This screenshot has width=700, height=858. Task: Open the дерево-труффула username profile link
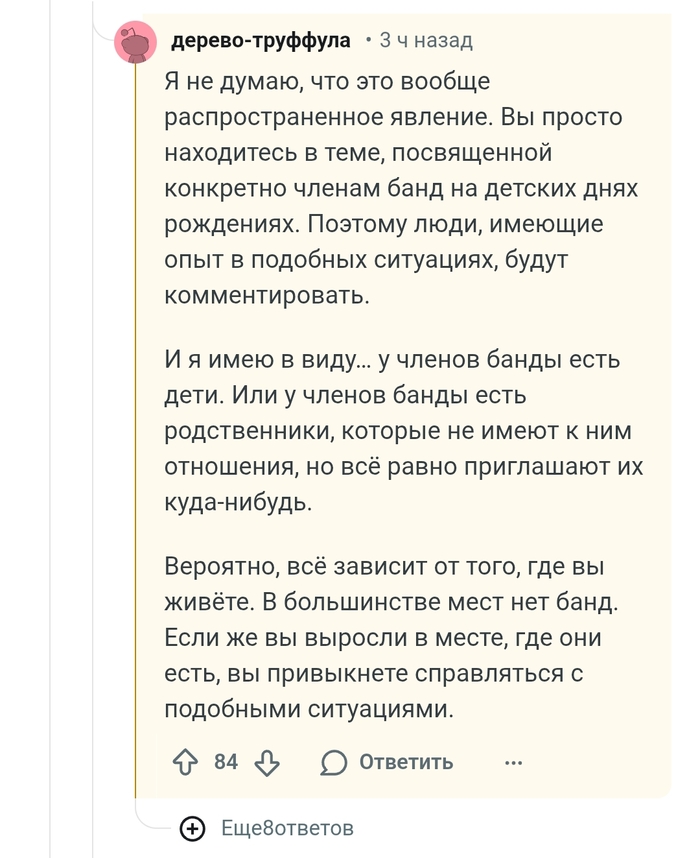[261, 40]
